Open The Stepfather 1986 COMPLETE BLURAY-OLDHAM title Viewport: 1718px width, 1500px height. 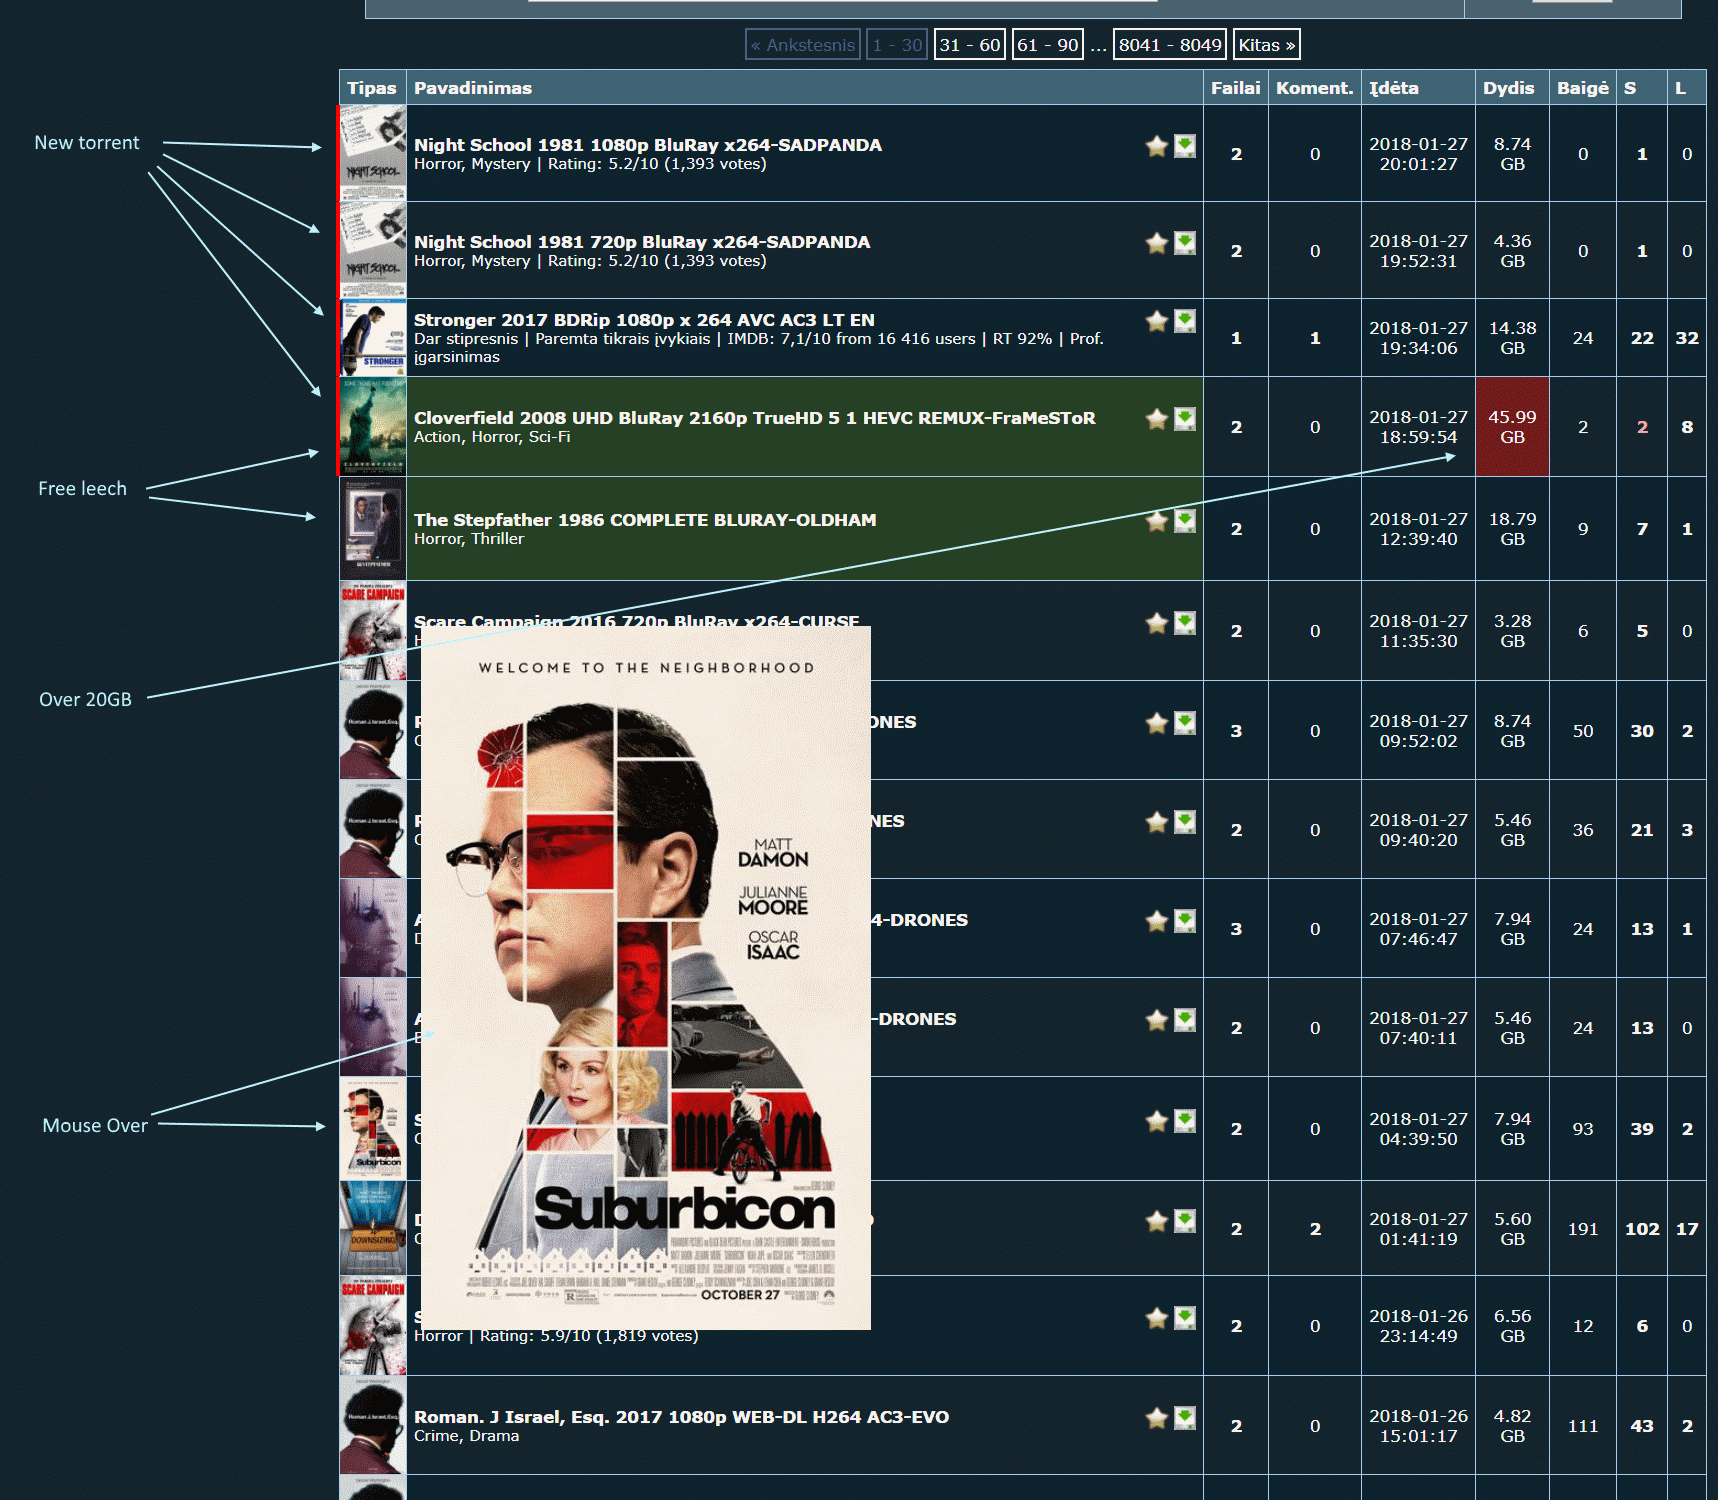coord(645,520)
